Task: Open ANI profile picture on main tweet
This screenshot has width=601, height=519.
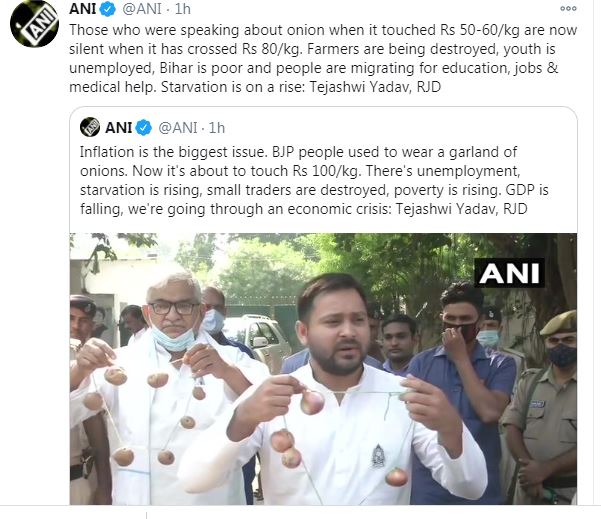Action: (34, 23)
